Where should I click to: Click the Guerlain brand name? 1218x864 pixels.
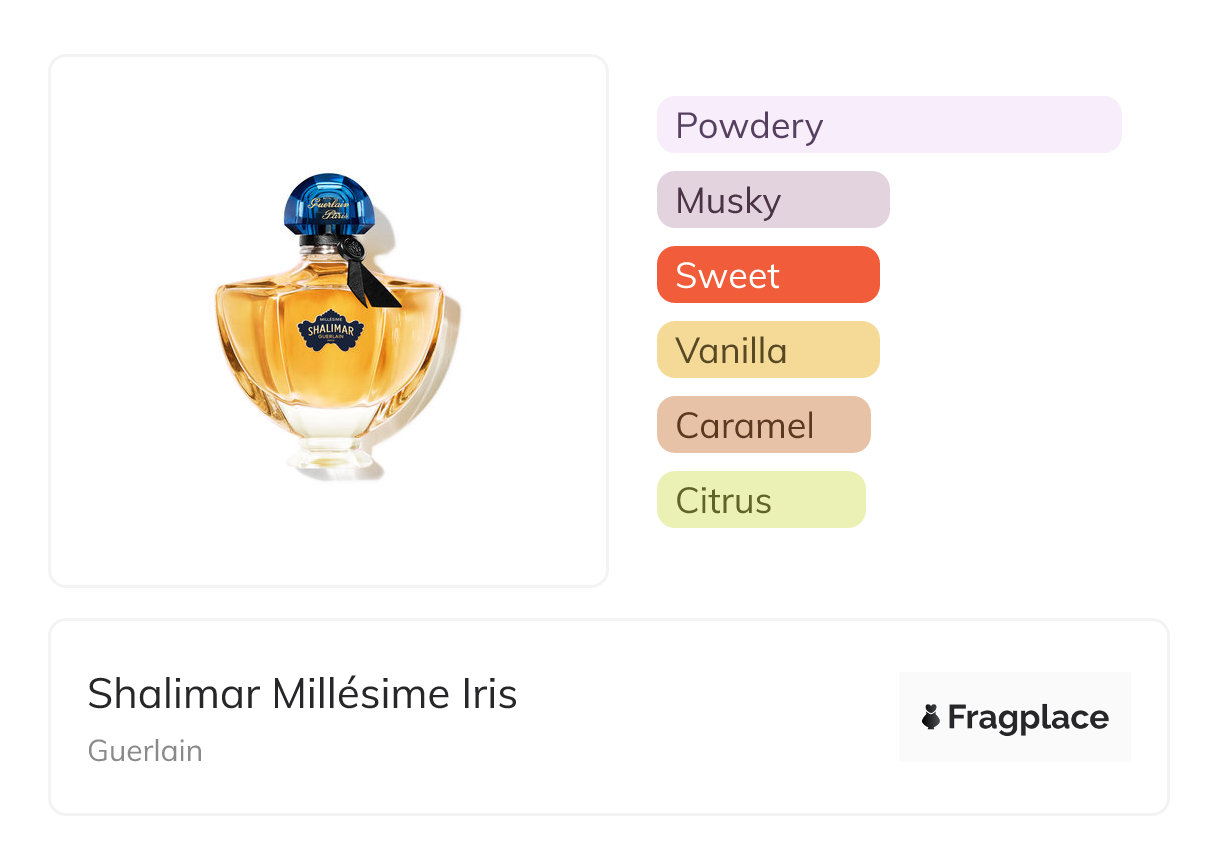pos(145,751)
